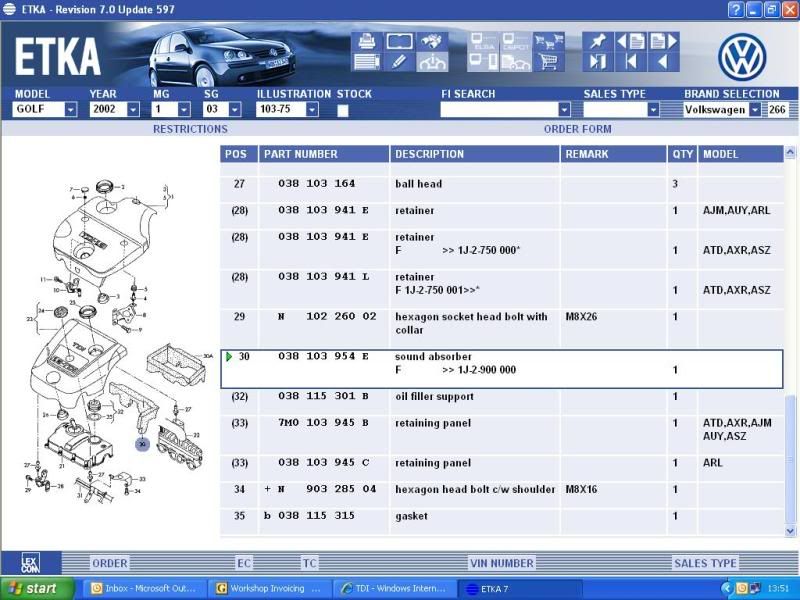
Task: Click the EC button in the bottom bar
Action: point(244,563)
